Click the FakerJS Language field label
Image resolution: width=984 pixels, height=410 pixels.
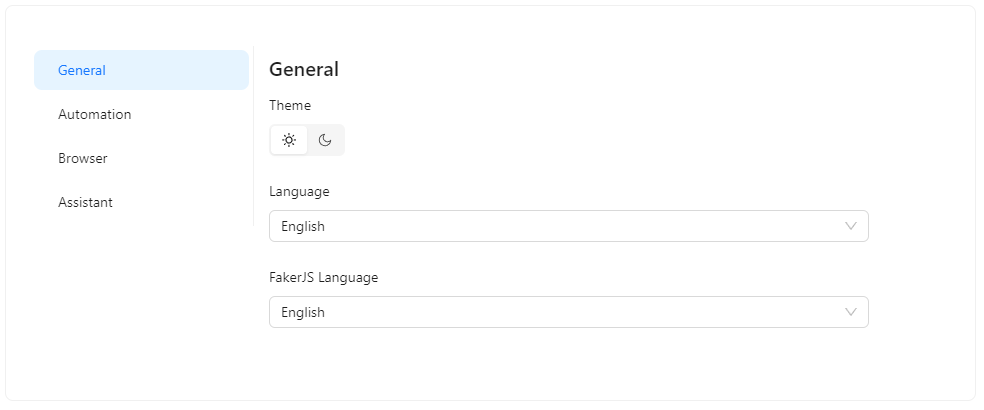click(324, 277)
